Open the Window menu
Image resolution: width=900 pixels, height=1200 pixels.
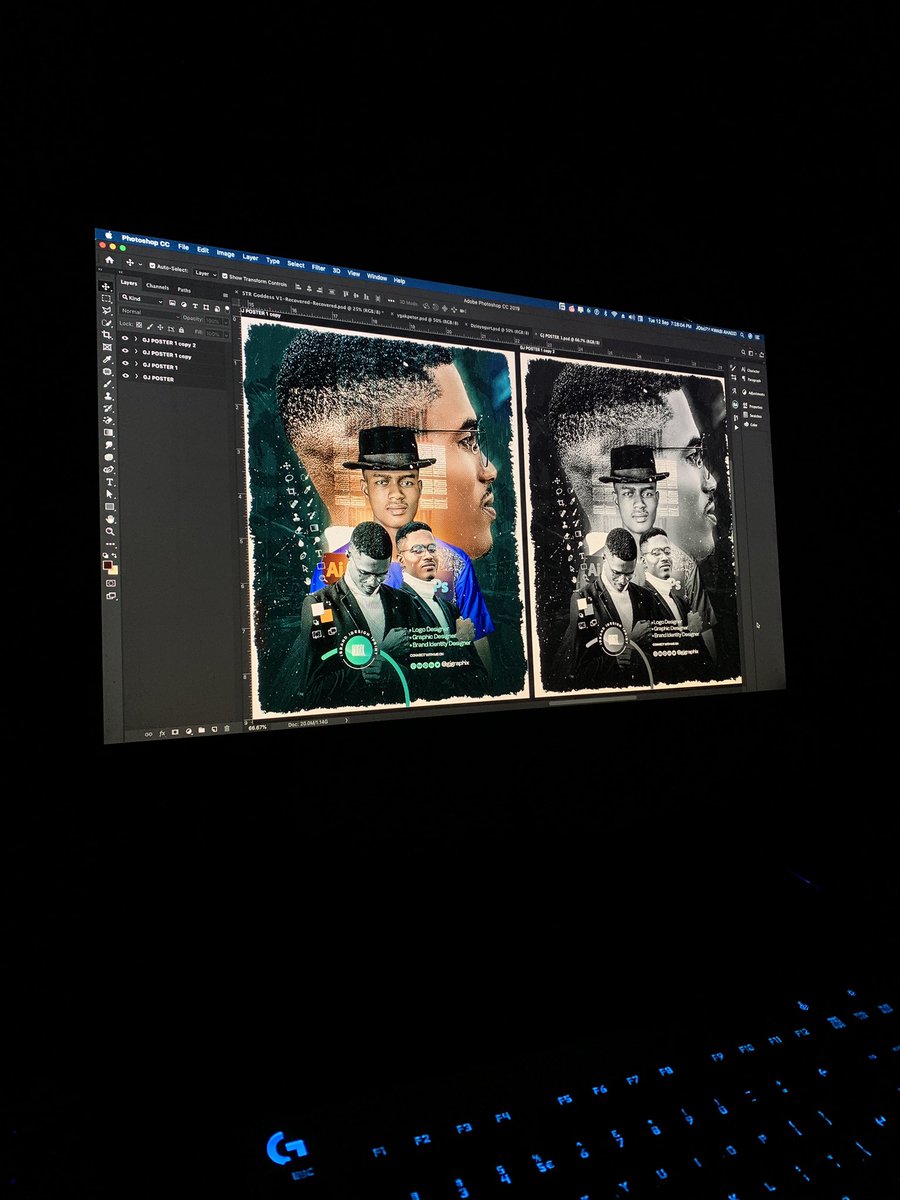377,277
